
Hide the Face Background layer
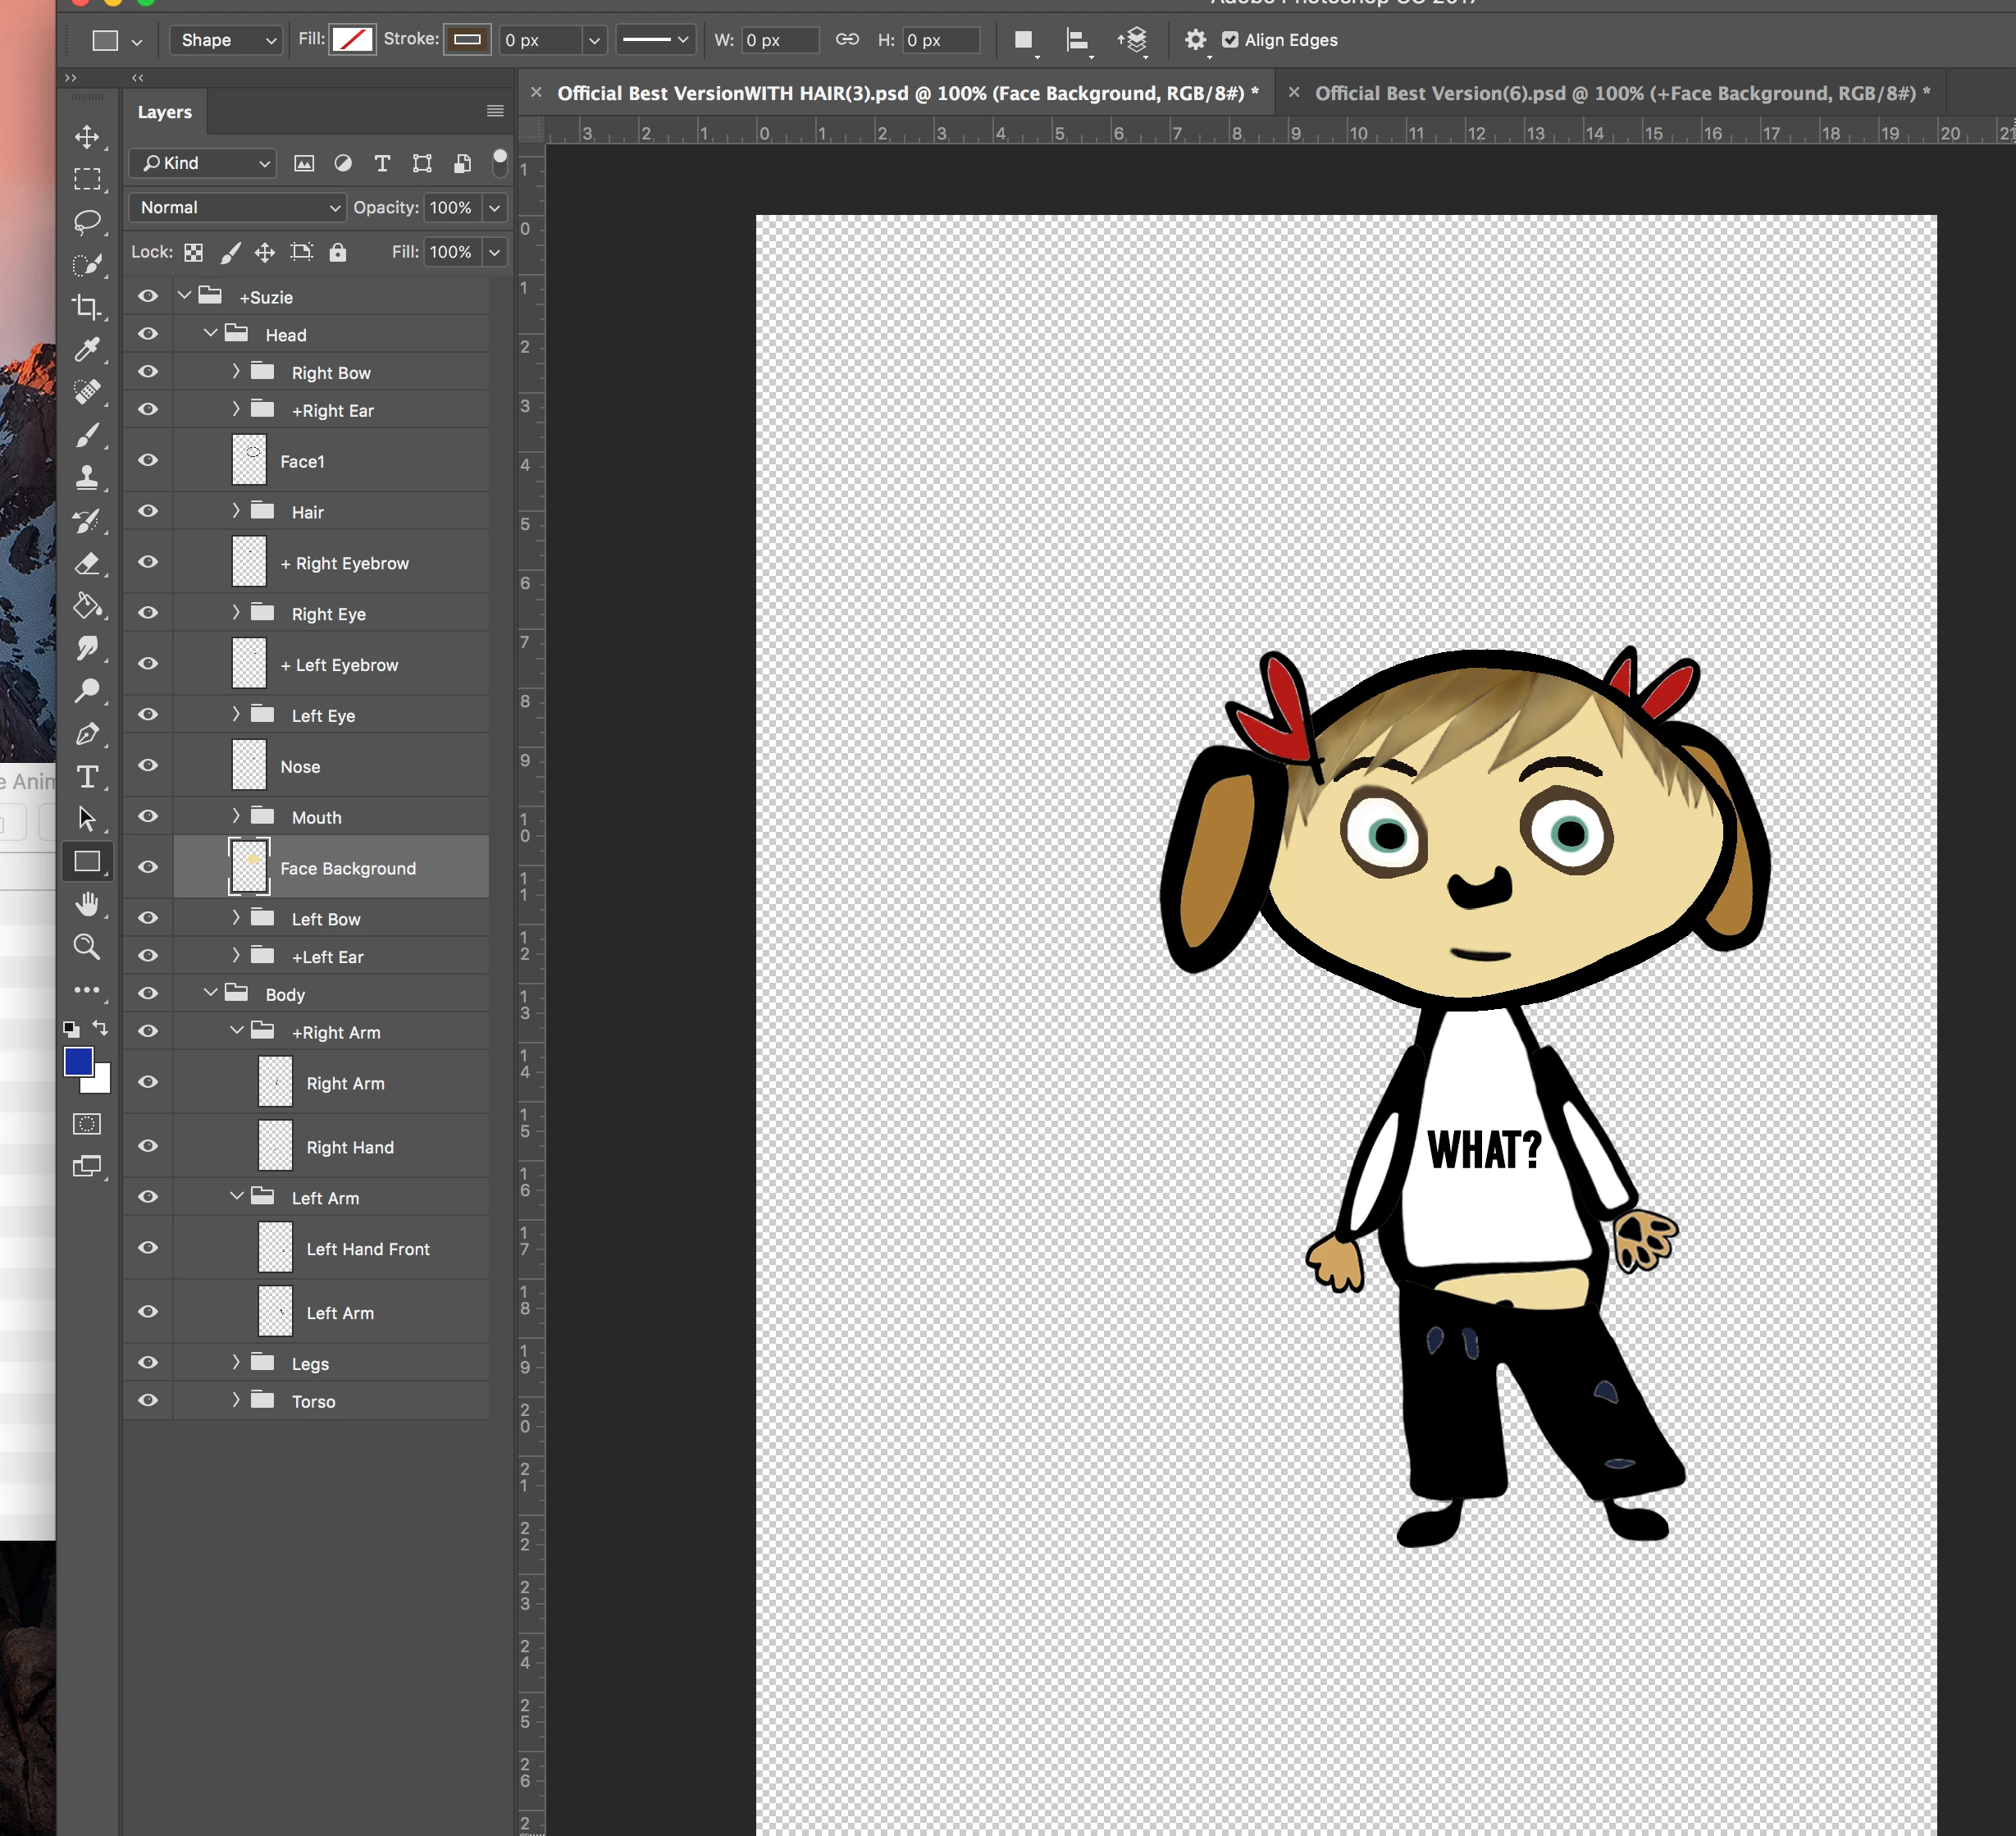(148, 867)
